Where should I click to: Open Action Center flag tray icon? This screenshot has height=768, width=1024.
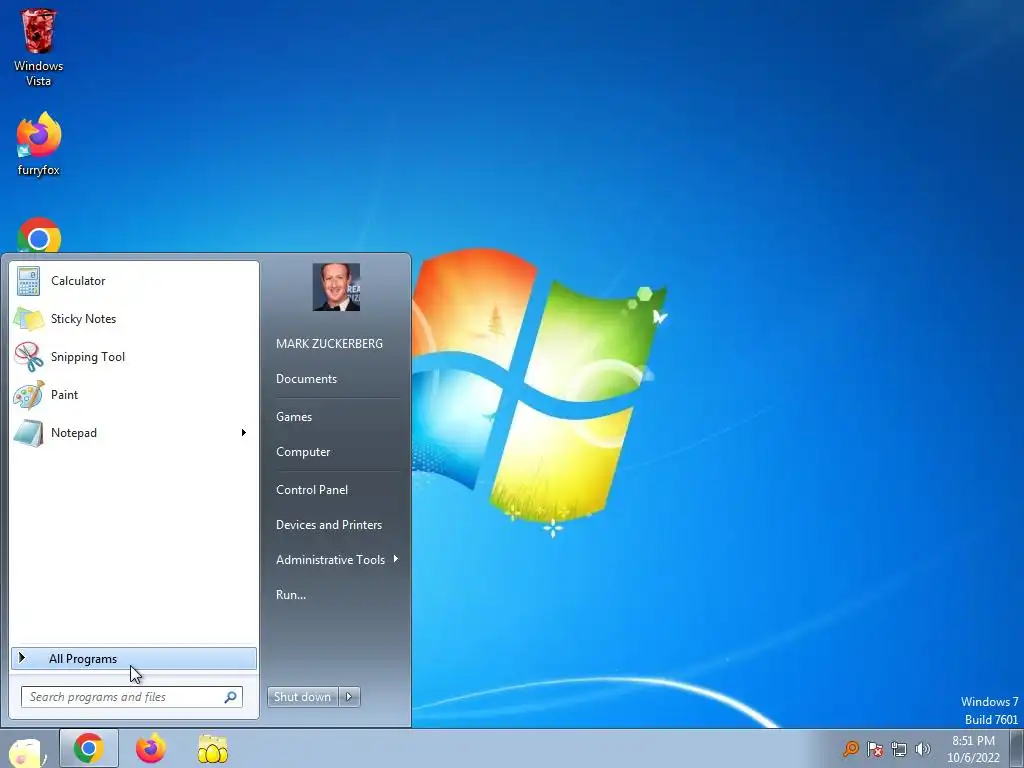[875, 748]
